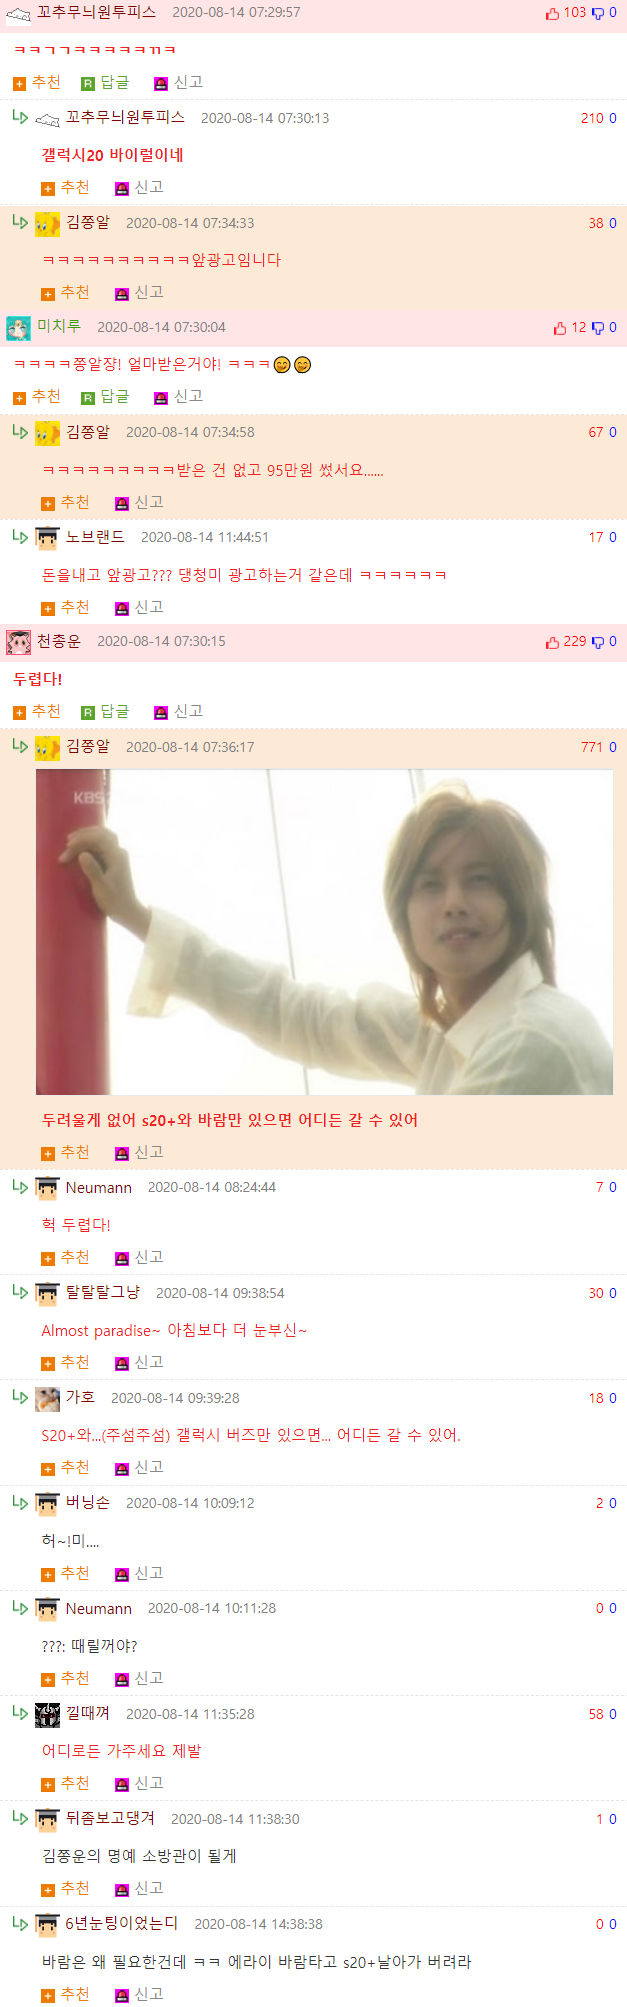
Task: Click thumbs-down icon on 천종운 comment
Action: (598, 642)
